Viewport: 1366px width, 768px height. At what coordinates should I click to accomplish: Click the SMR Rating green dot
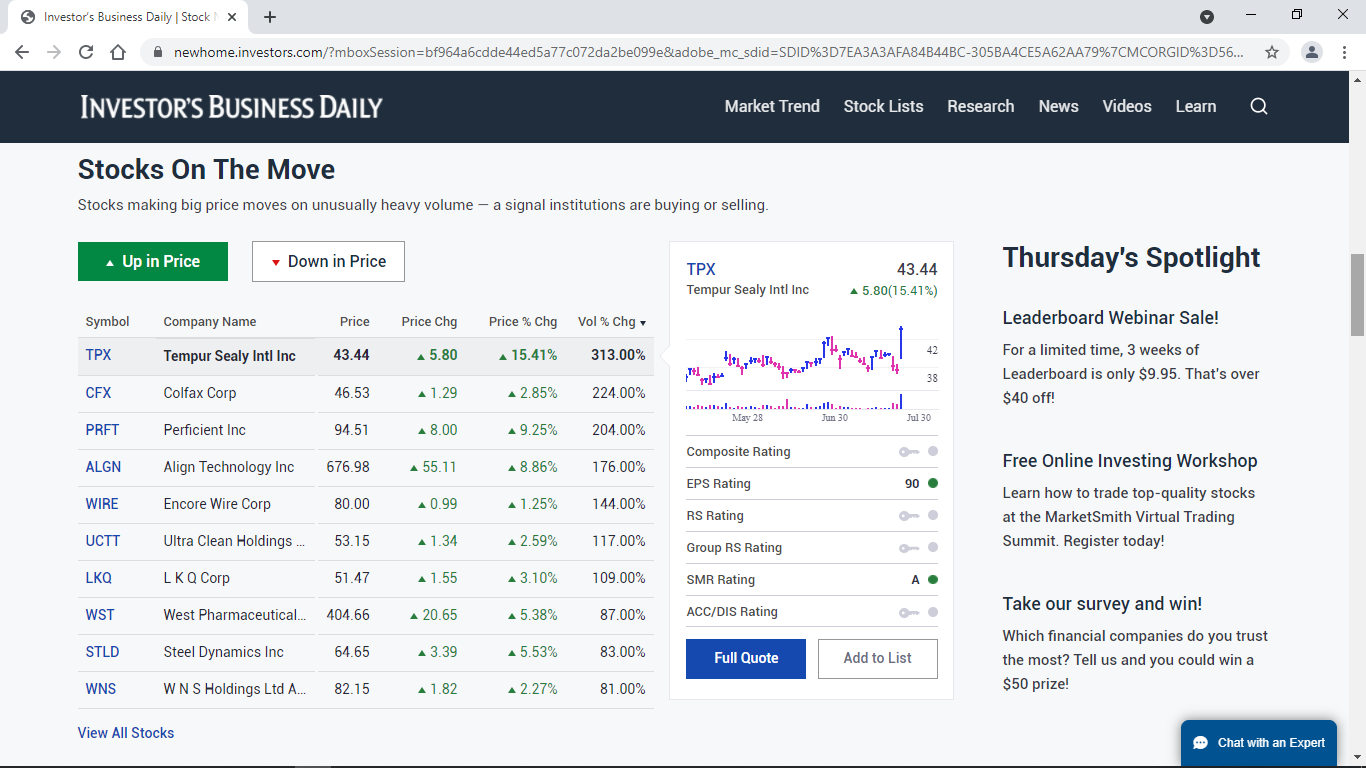point(933,580)
